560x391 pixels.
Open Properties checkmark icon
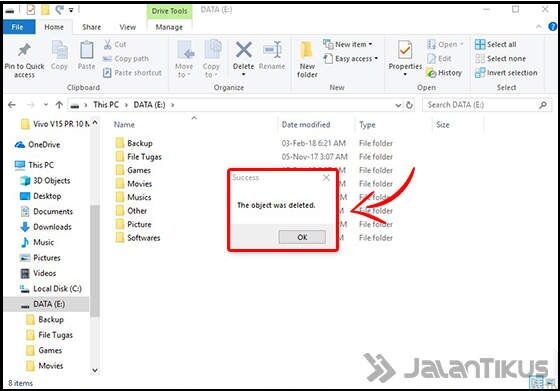[405, 50]
